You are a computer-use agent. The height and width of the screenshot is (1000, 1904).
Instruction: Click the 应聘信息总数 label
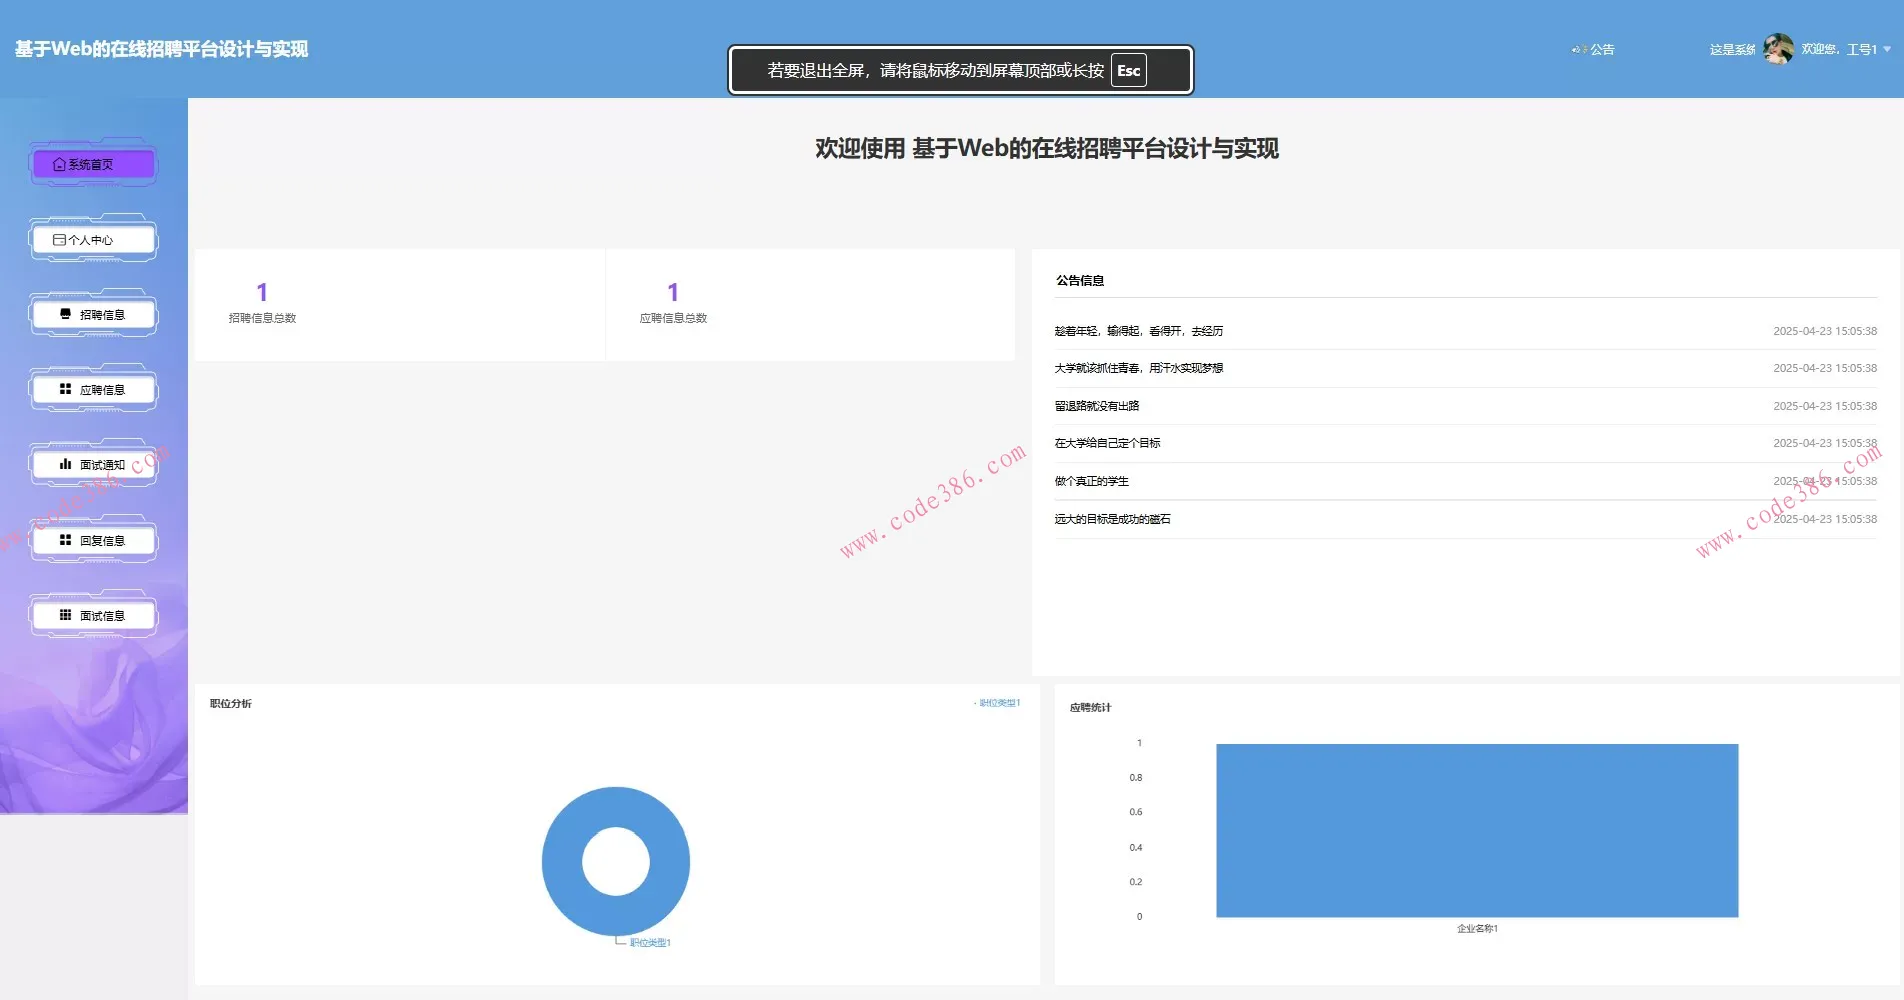click(x=673, y=318)
